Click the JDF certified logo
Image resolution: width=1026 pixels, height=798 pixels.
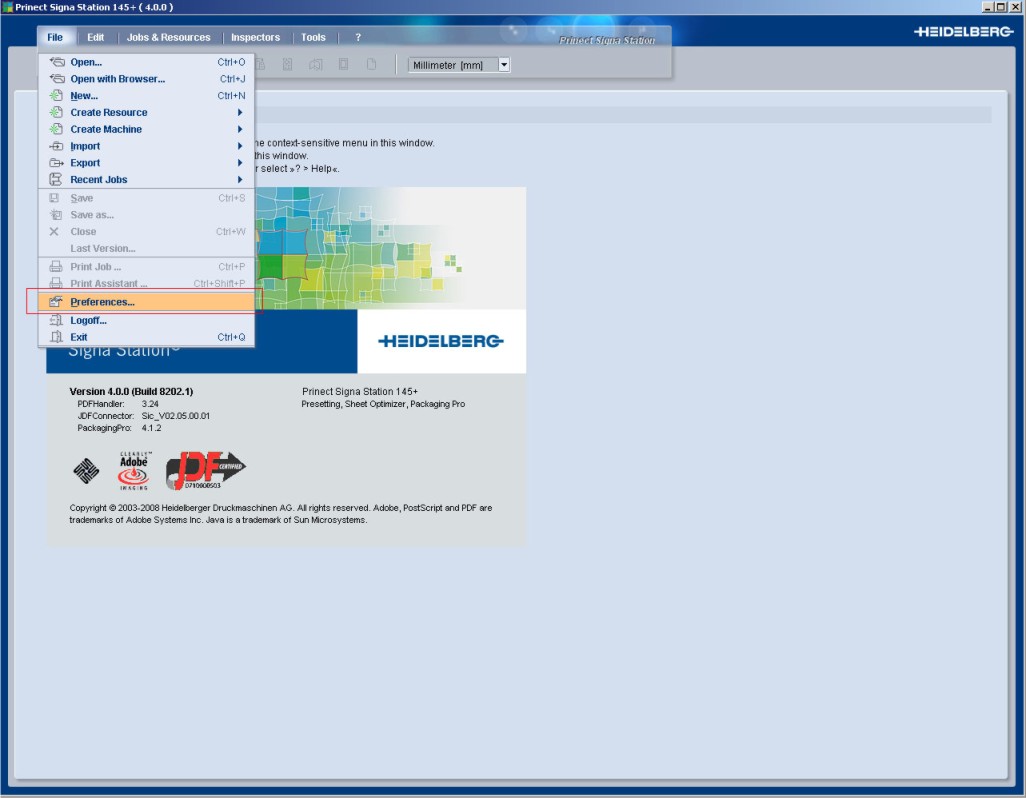pyautogui.click(x=205, y=470)
